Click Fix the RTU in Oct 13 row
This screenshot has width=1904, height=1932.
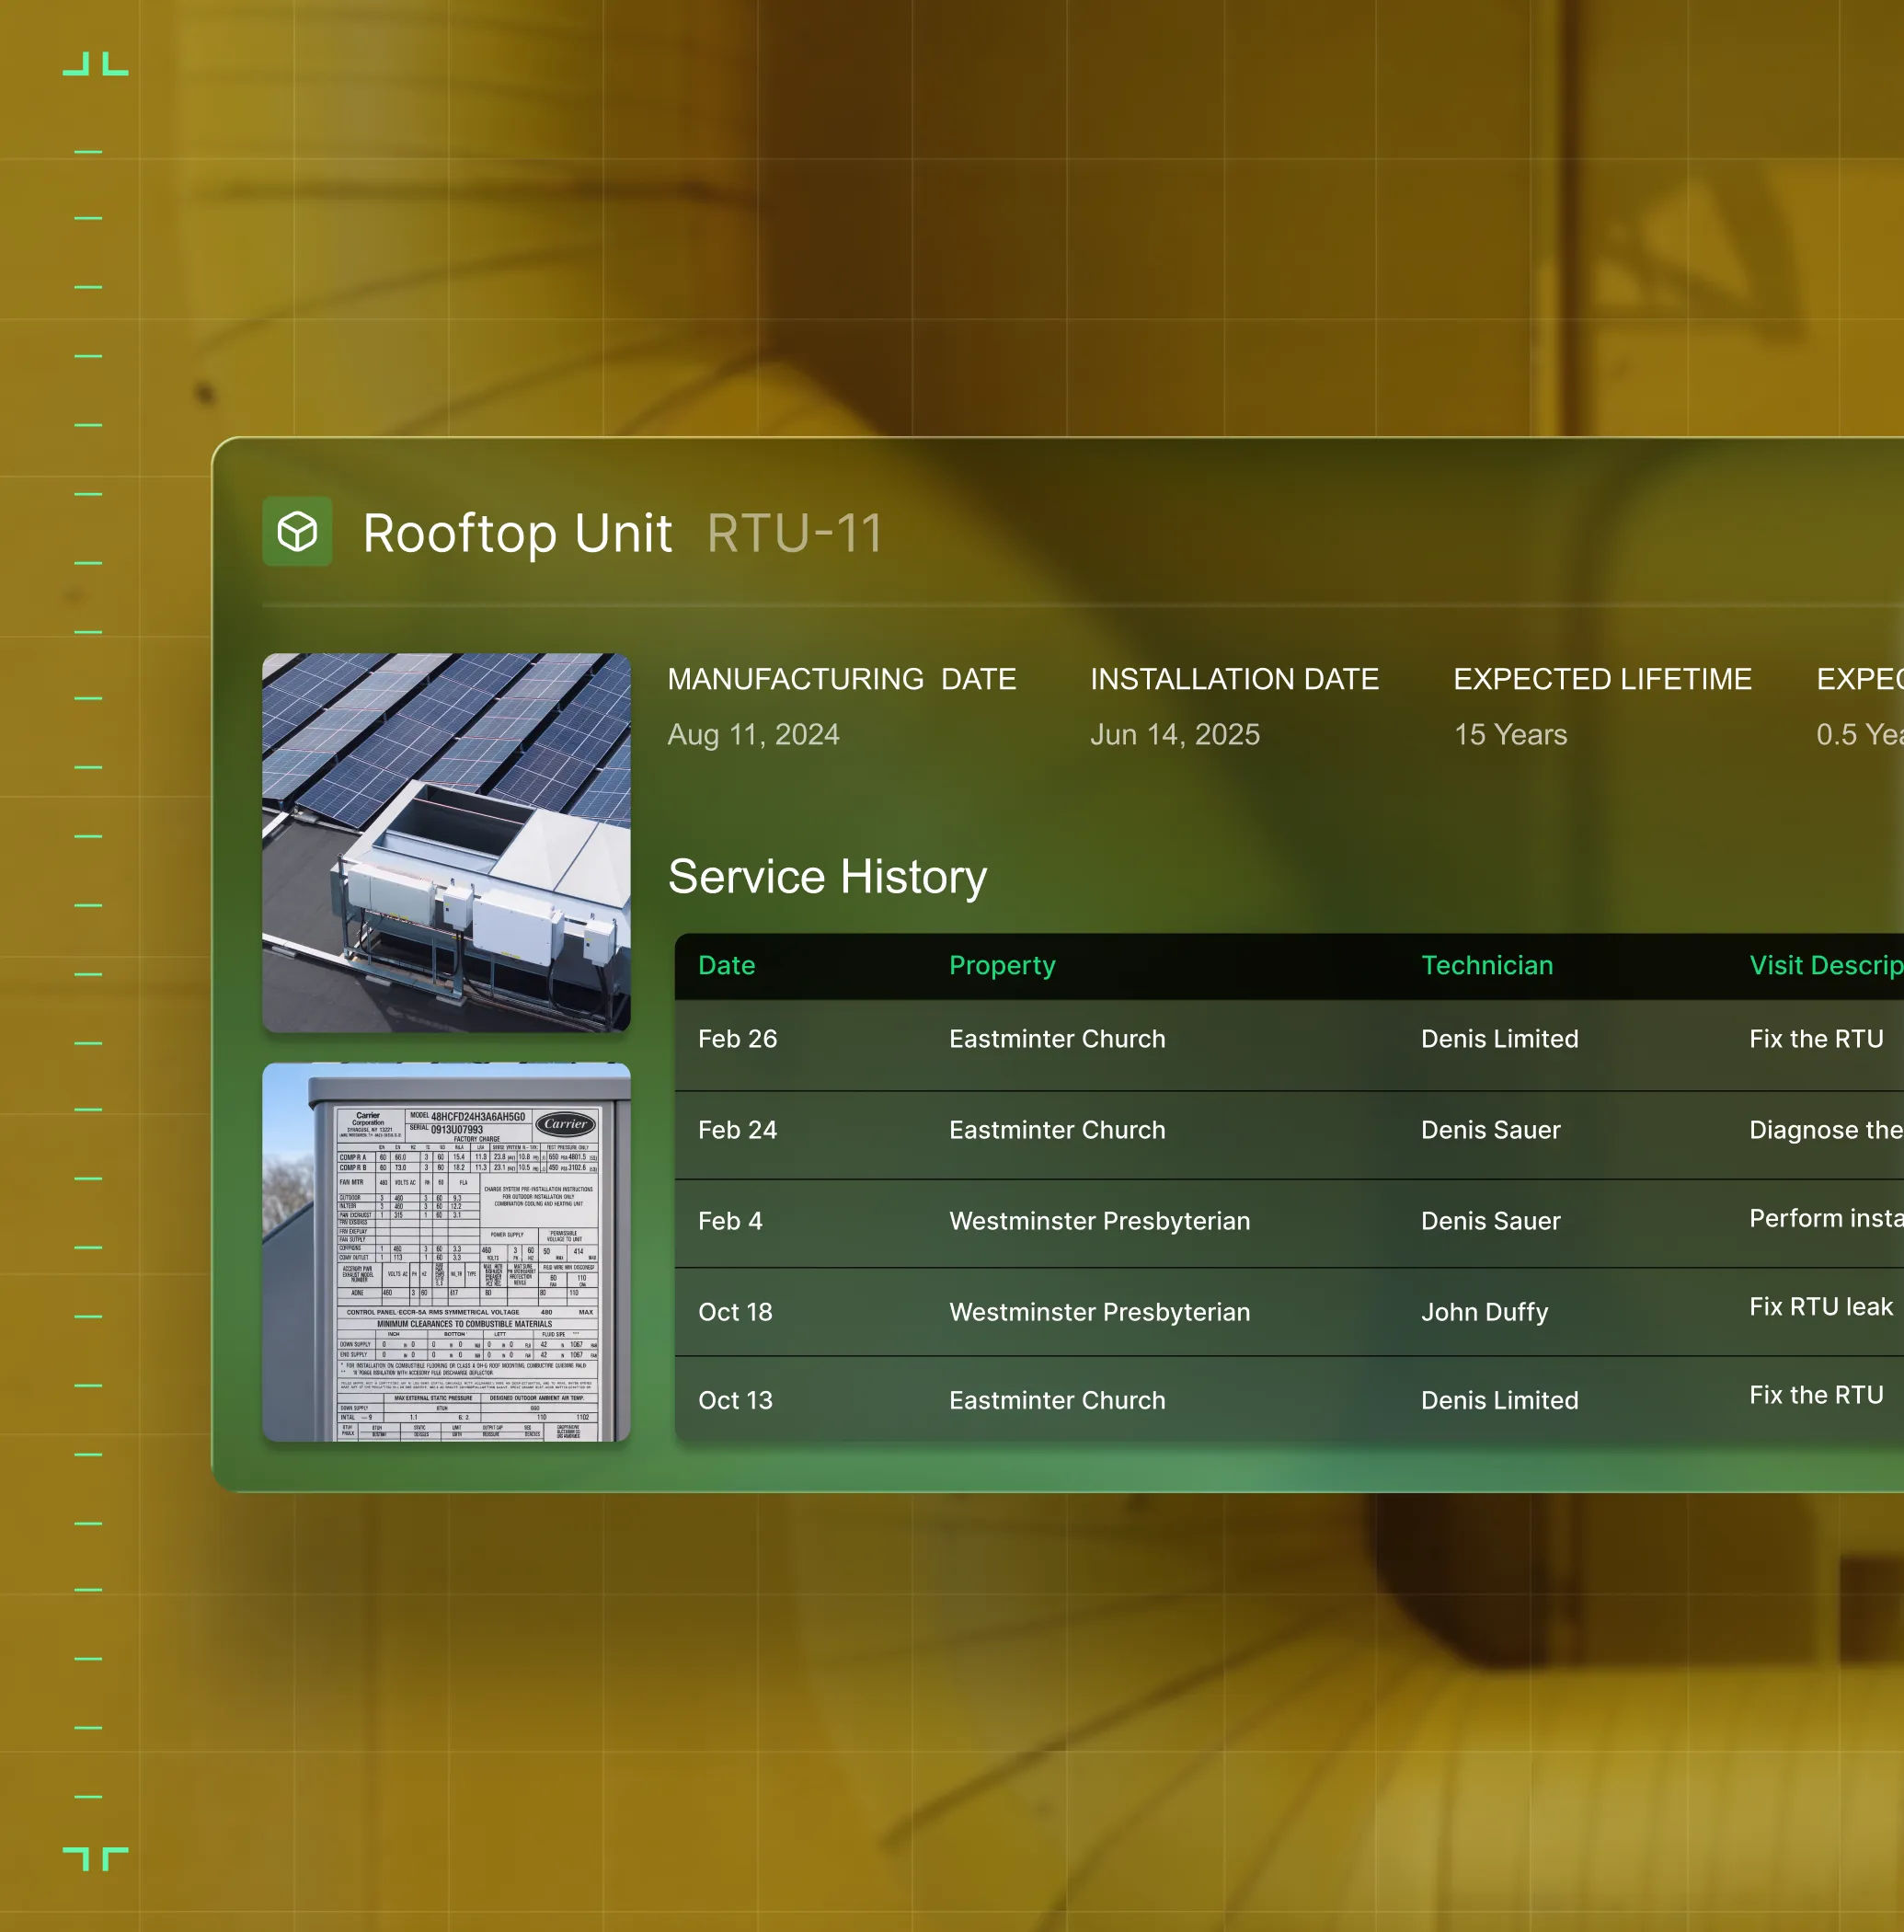(1816, 1395)
